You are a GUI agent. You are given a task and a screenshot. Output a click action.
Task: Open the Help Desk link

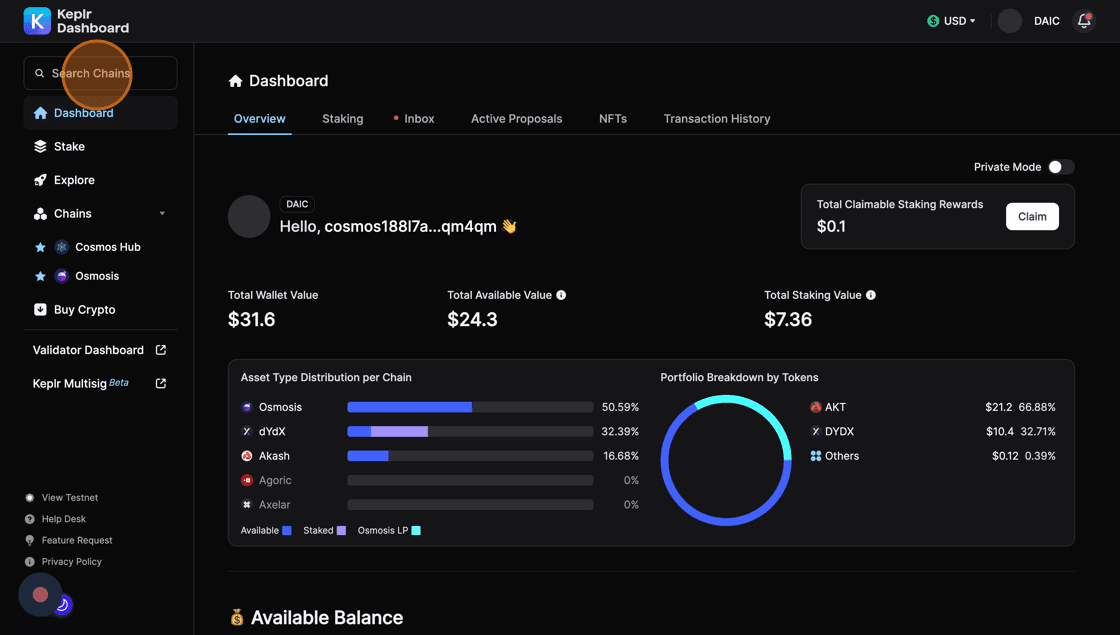(63, 519)
